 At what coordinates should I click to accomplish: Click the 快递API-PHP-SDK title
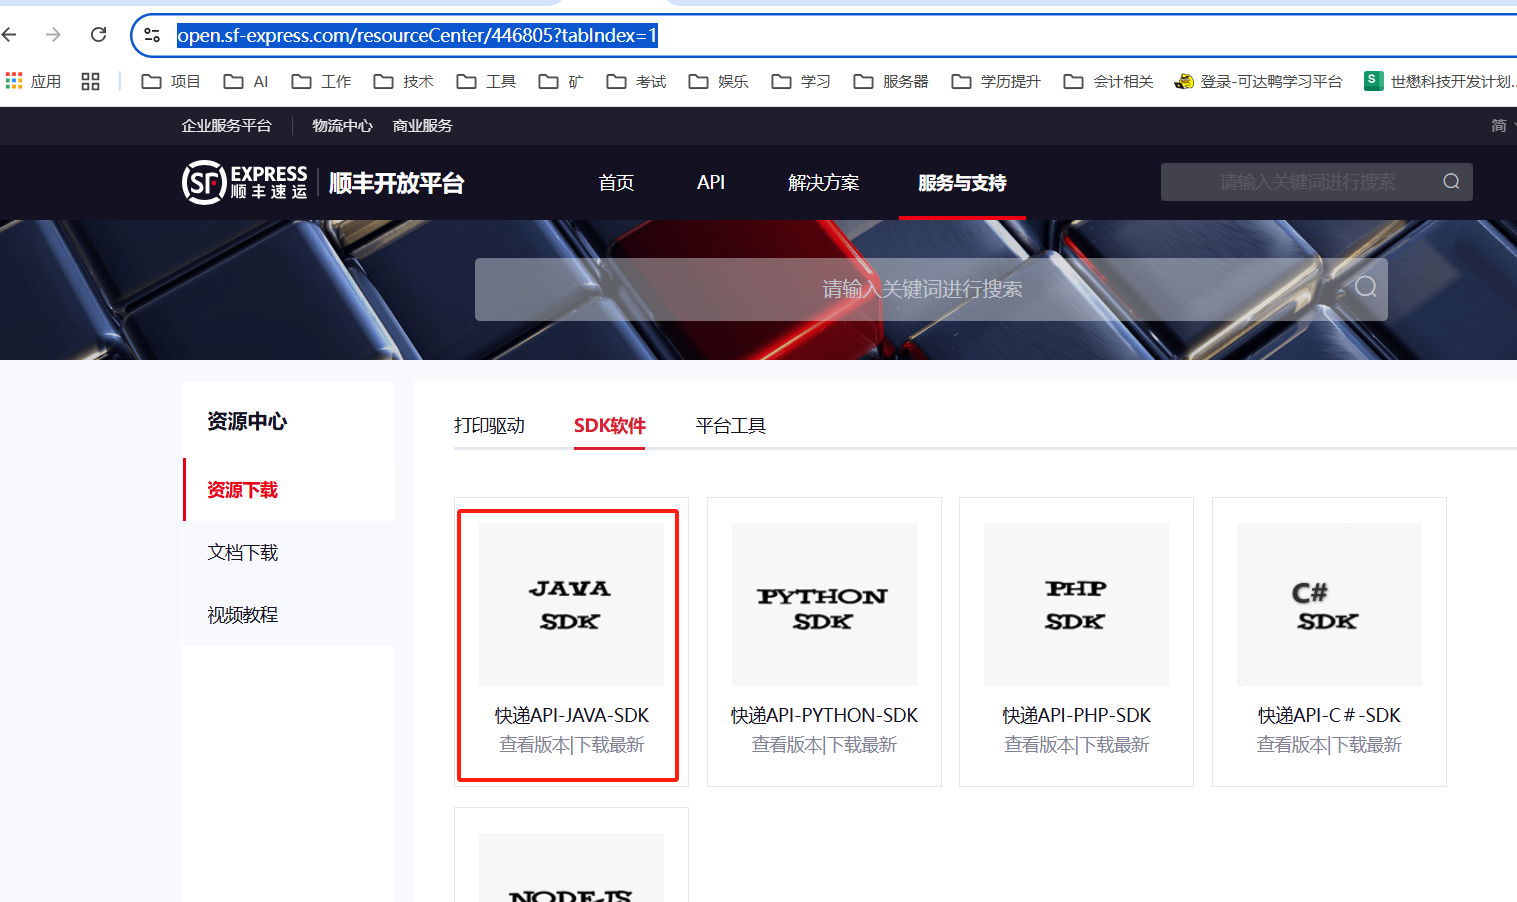[1076, 716]
